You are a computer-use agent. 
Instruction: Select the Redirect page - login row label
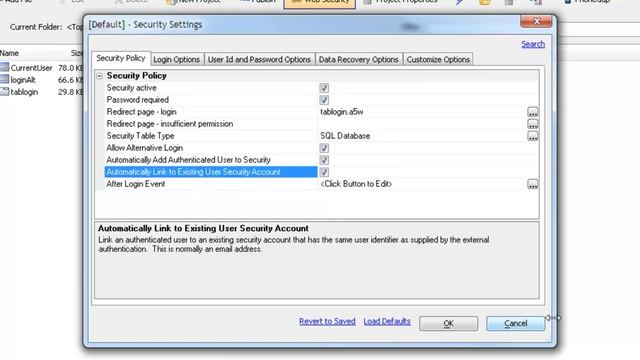coord(142,112)
